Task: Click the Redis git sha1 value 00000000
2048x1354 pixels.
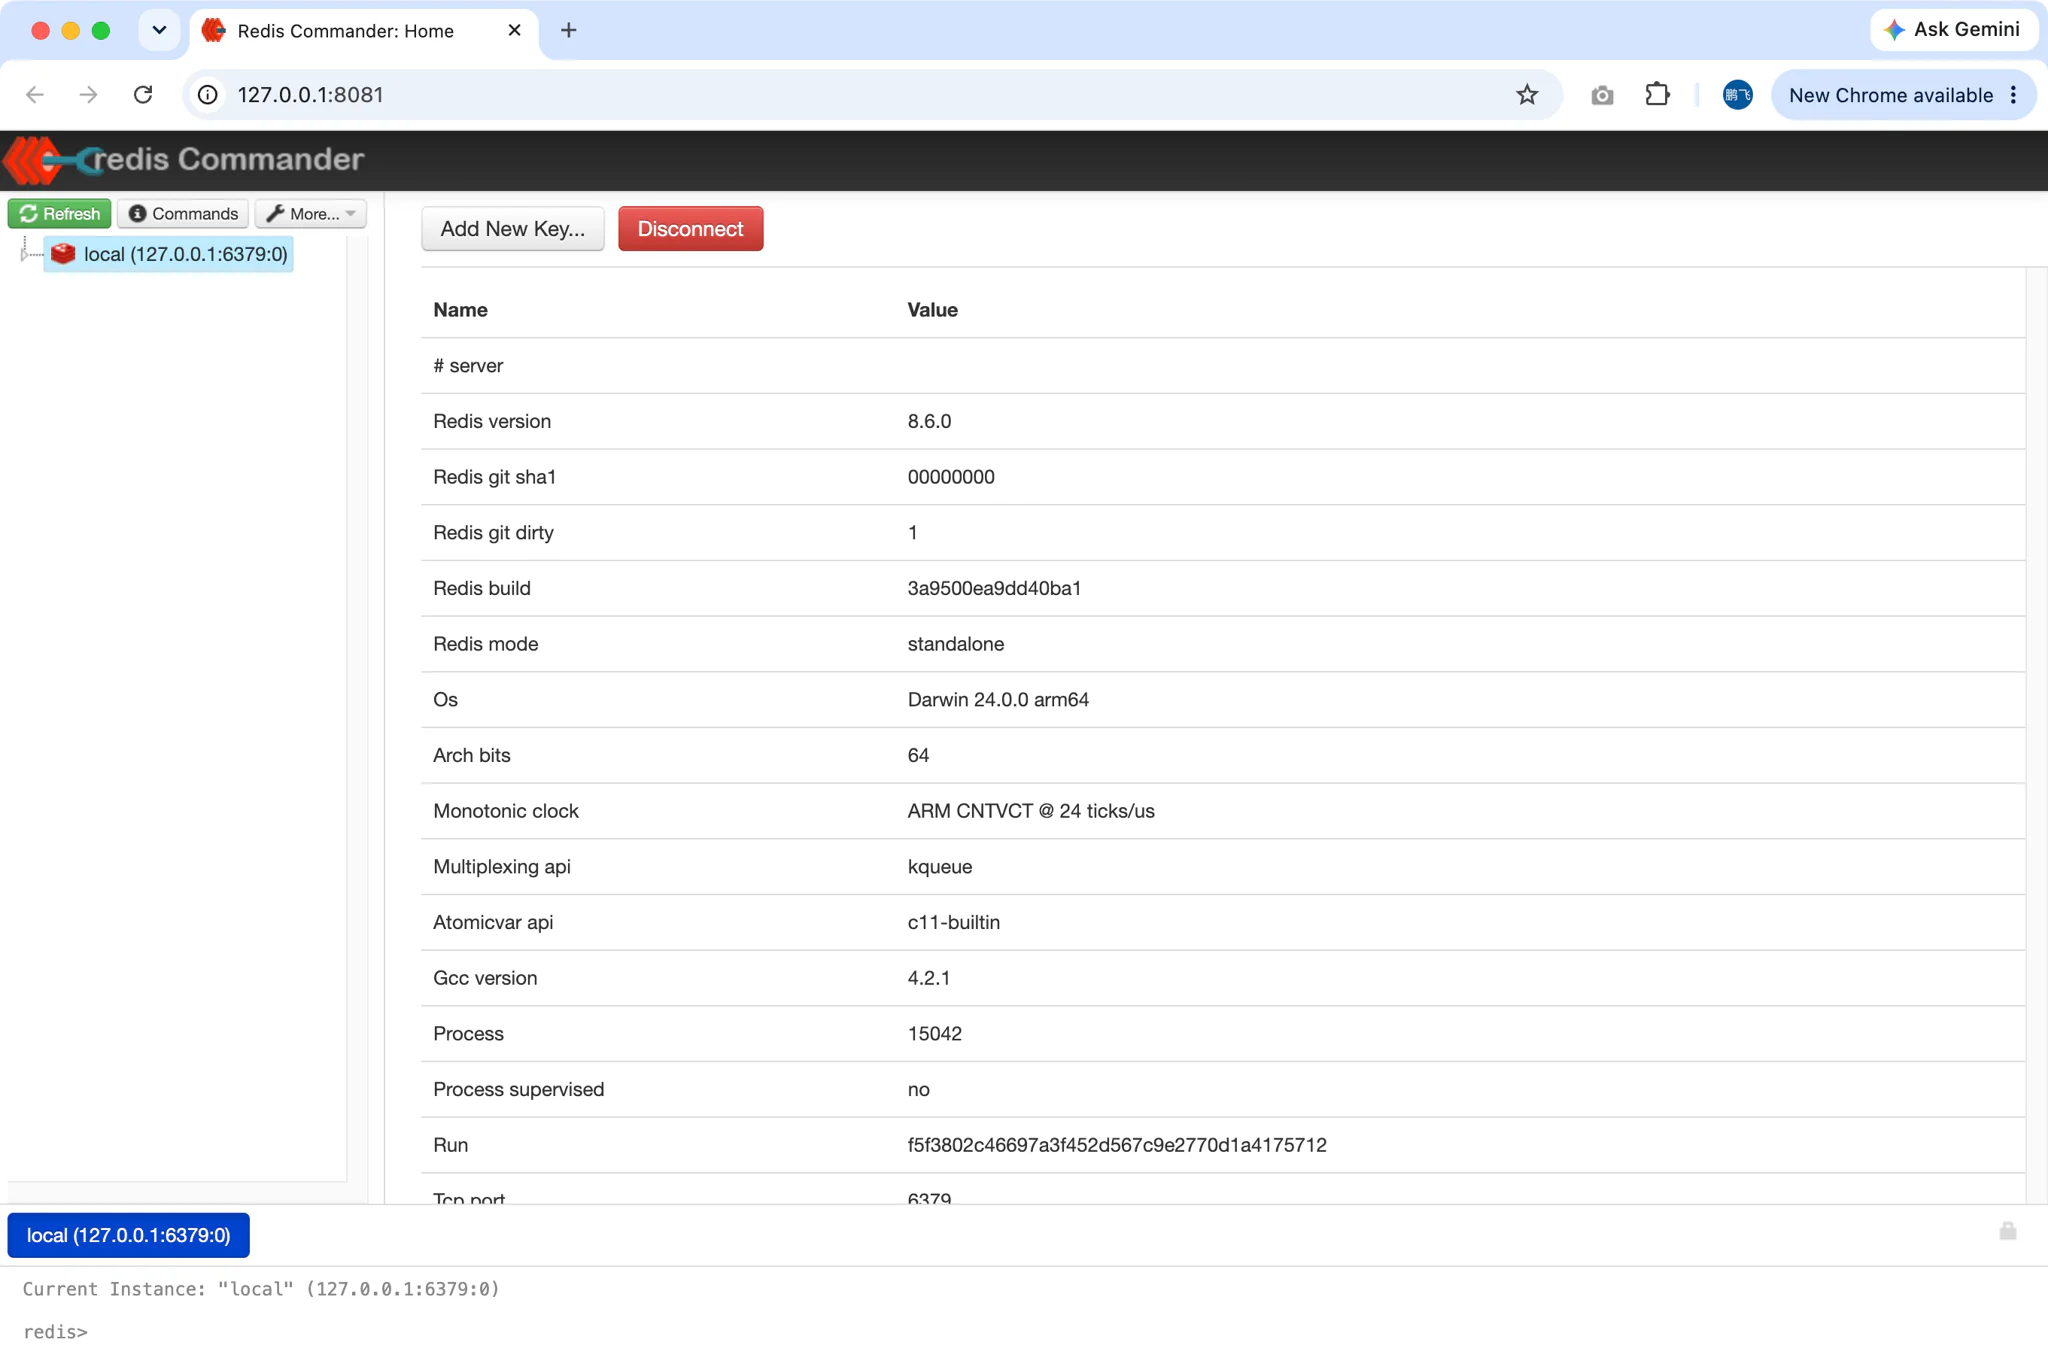Action: 950,477
